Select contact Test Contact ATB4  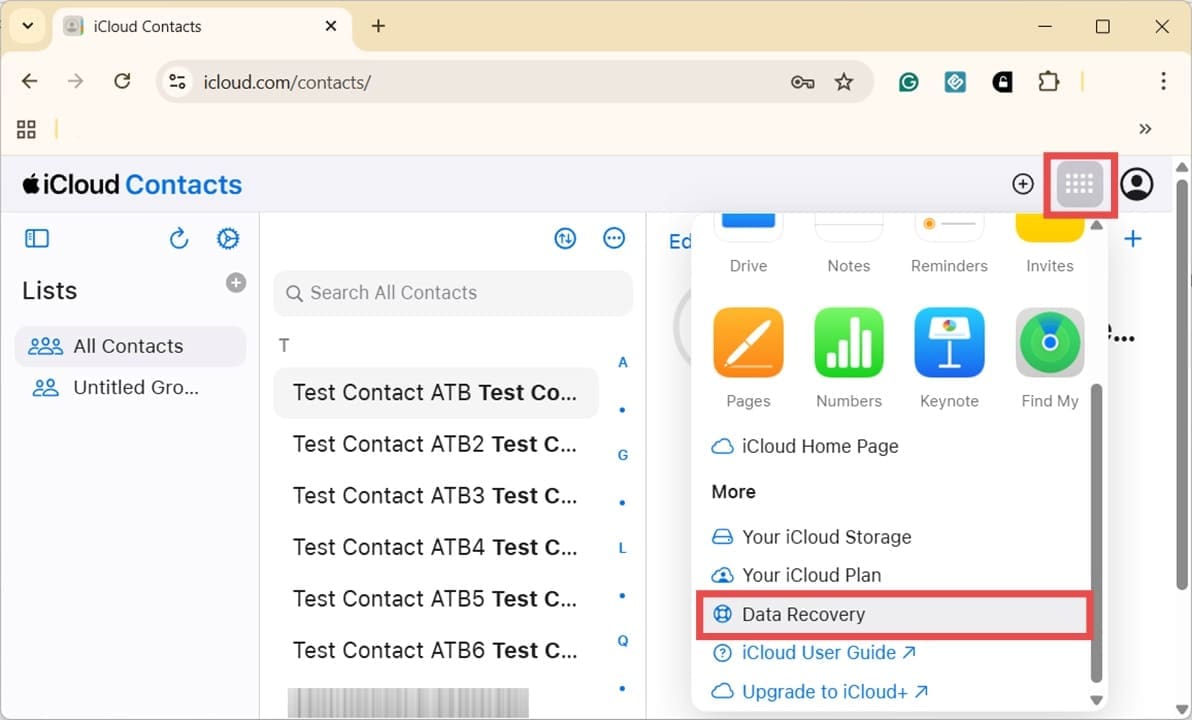click(x=436, y=547)
